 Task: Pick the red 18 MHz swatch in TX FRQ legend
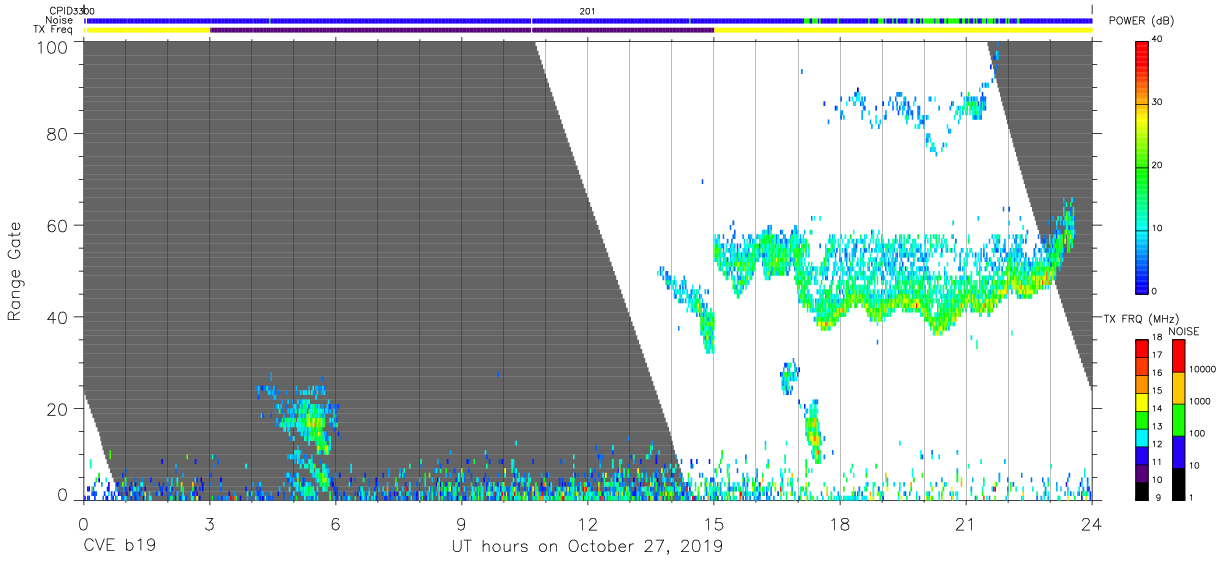click(x=1142, y=346)
